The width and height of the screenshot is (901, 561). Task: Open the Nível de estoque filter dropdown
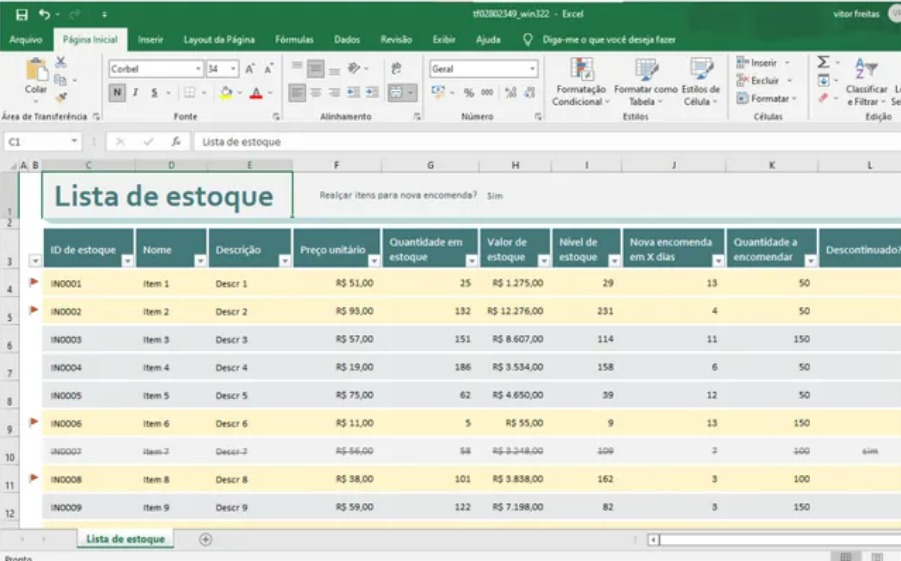(614, 261)
